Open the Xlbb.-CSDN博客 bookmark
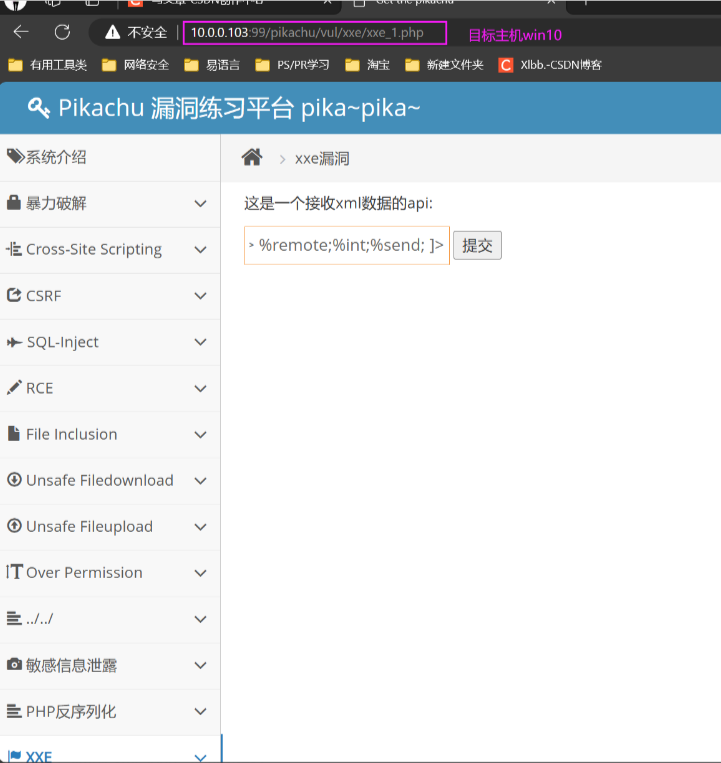This screenshot has height=763, width=721. (550, 65)
